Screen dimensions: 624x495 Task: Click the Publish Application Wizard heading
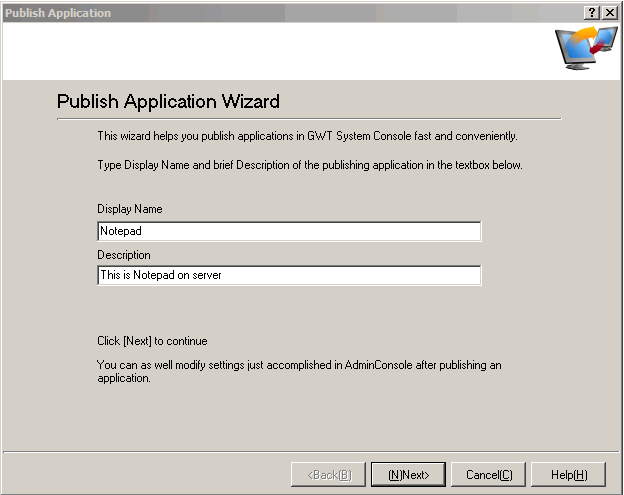pos(168,102)
